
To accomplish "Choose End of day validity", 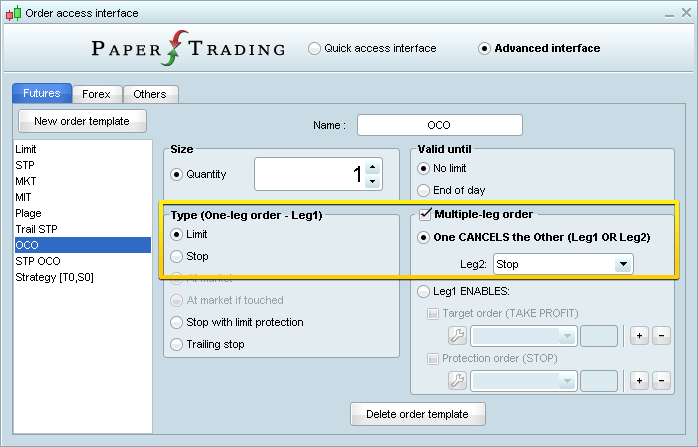I will [x=424, y=190].
